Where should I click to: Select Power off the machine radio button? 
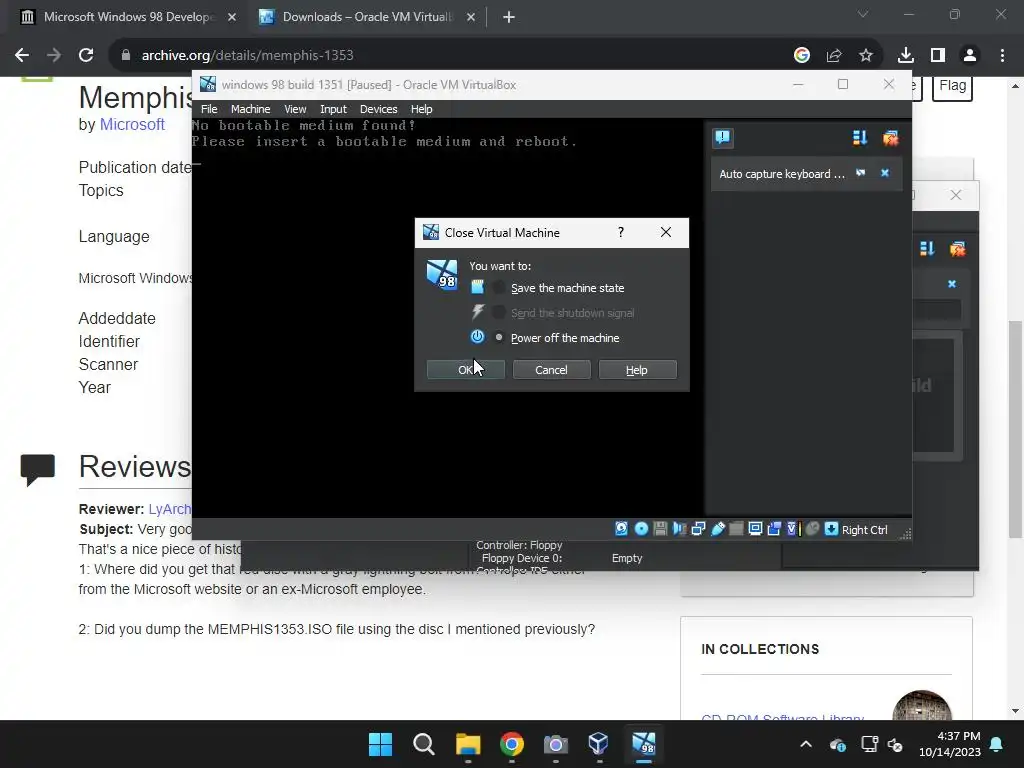point(499,338)
